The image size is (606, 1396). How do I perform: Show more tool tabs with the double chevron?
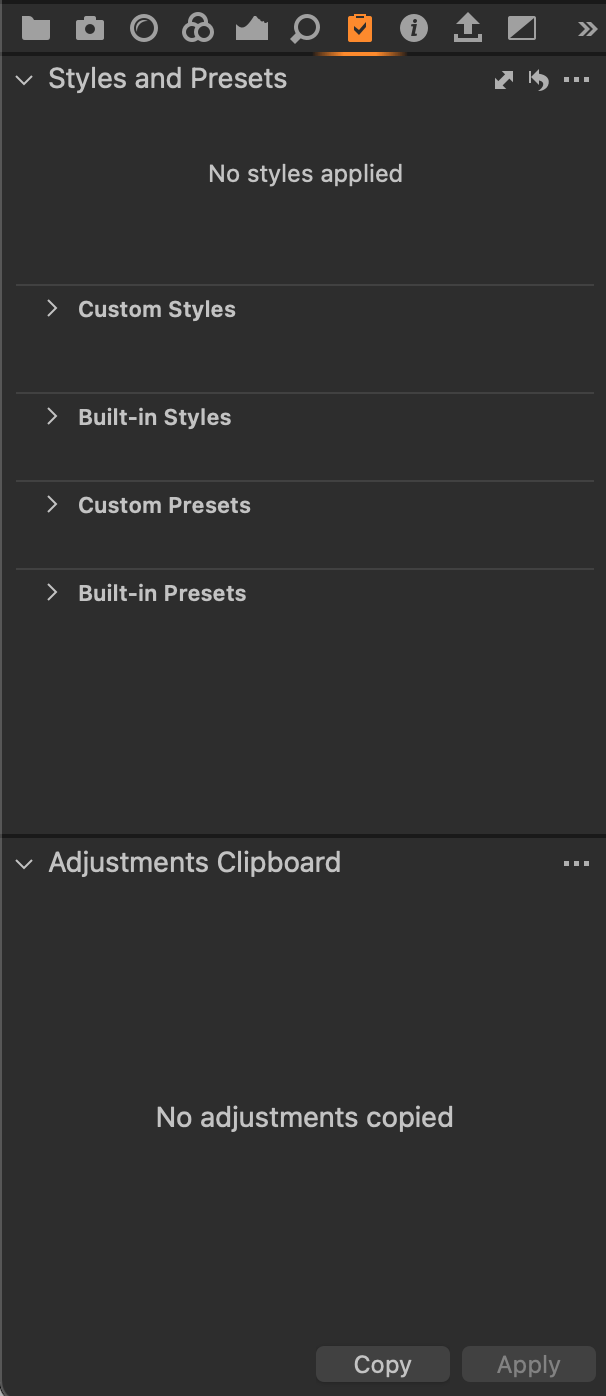(x=588, y=29)
